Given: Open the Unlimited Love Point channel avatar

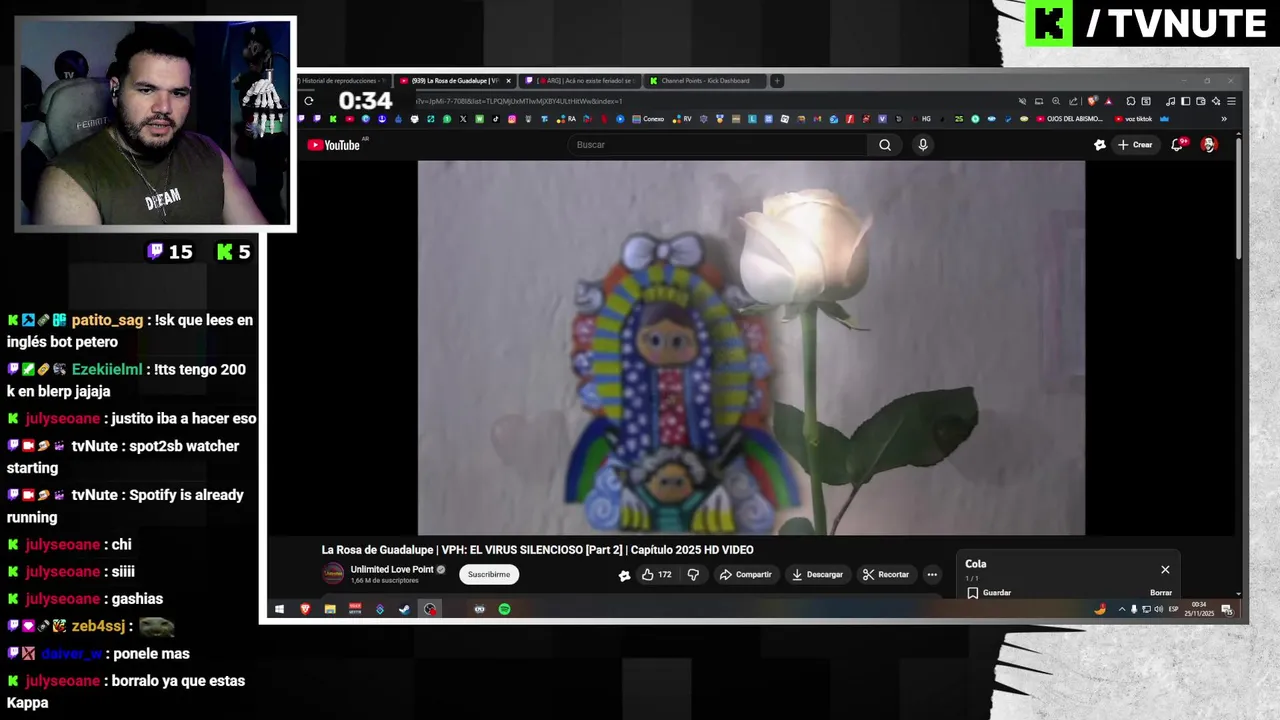Looking at the screenshot, I should (x=333, y=574).
